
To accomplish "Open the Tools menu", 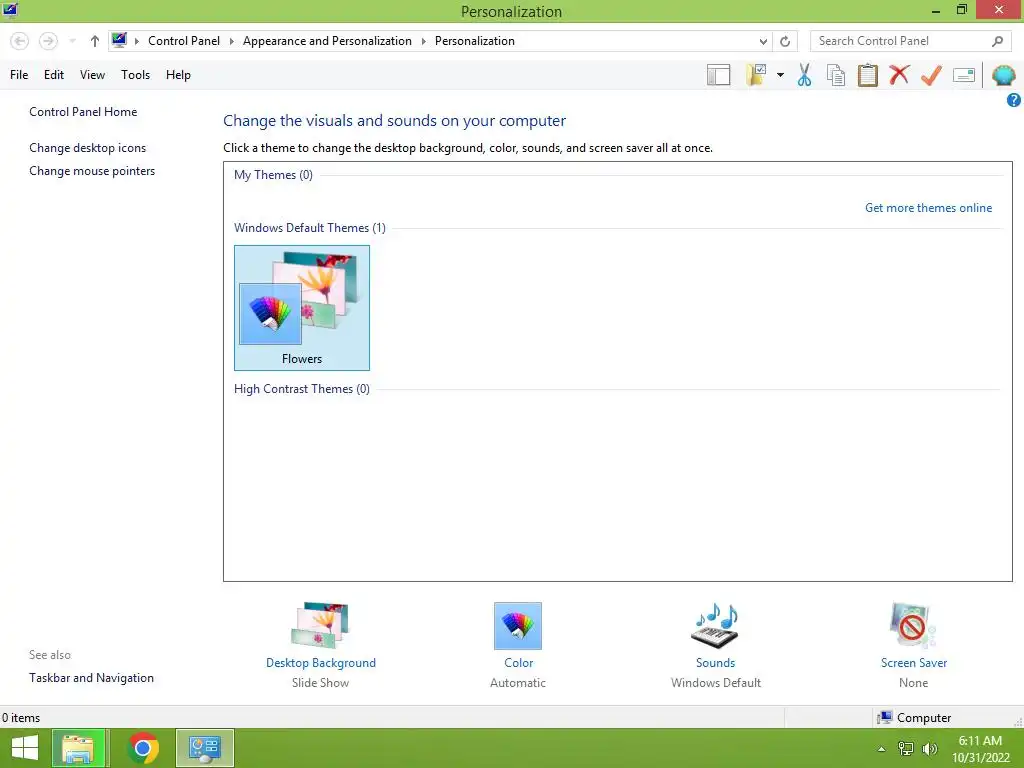I will [135, 75].
